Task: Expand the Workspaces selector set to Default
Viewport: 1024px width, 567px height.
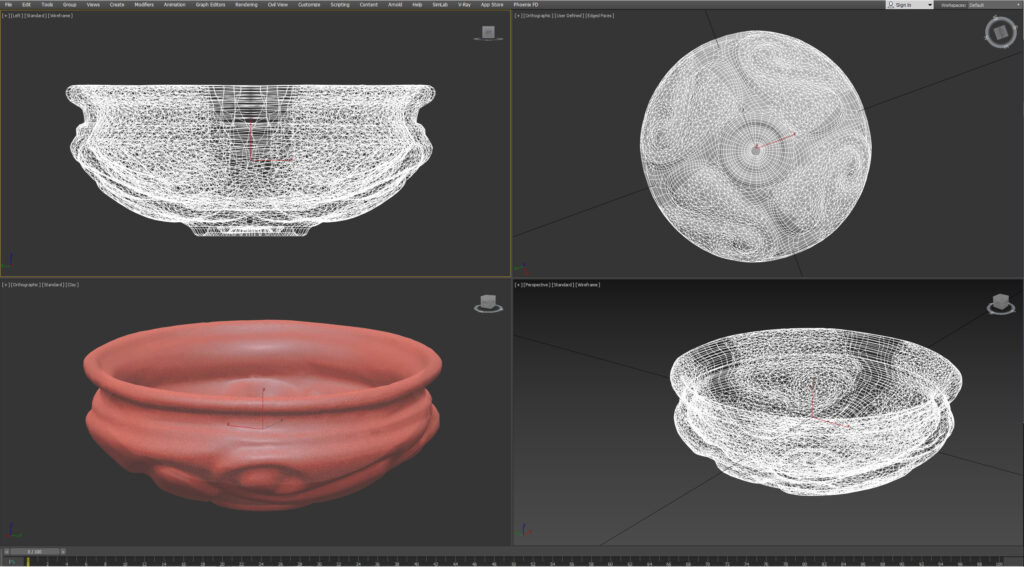Action: point(992,5)
